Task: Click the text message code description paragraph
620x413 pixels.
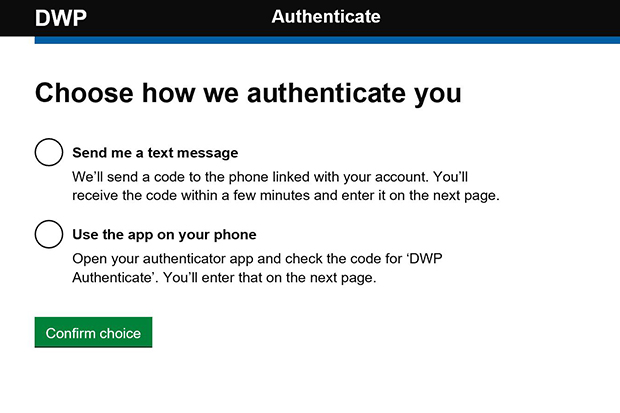Action: [x=286, y=186]
